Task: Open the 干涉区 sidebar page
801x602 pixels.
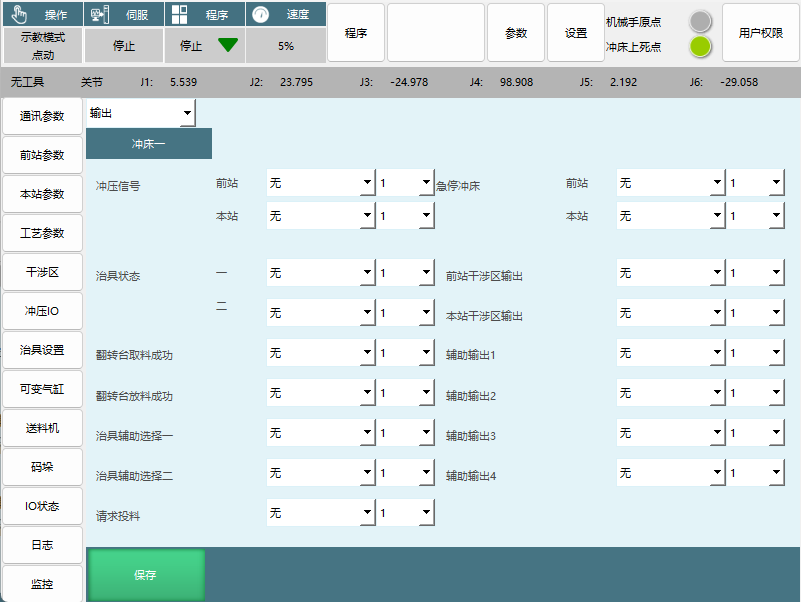Action: point(43,272)
